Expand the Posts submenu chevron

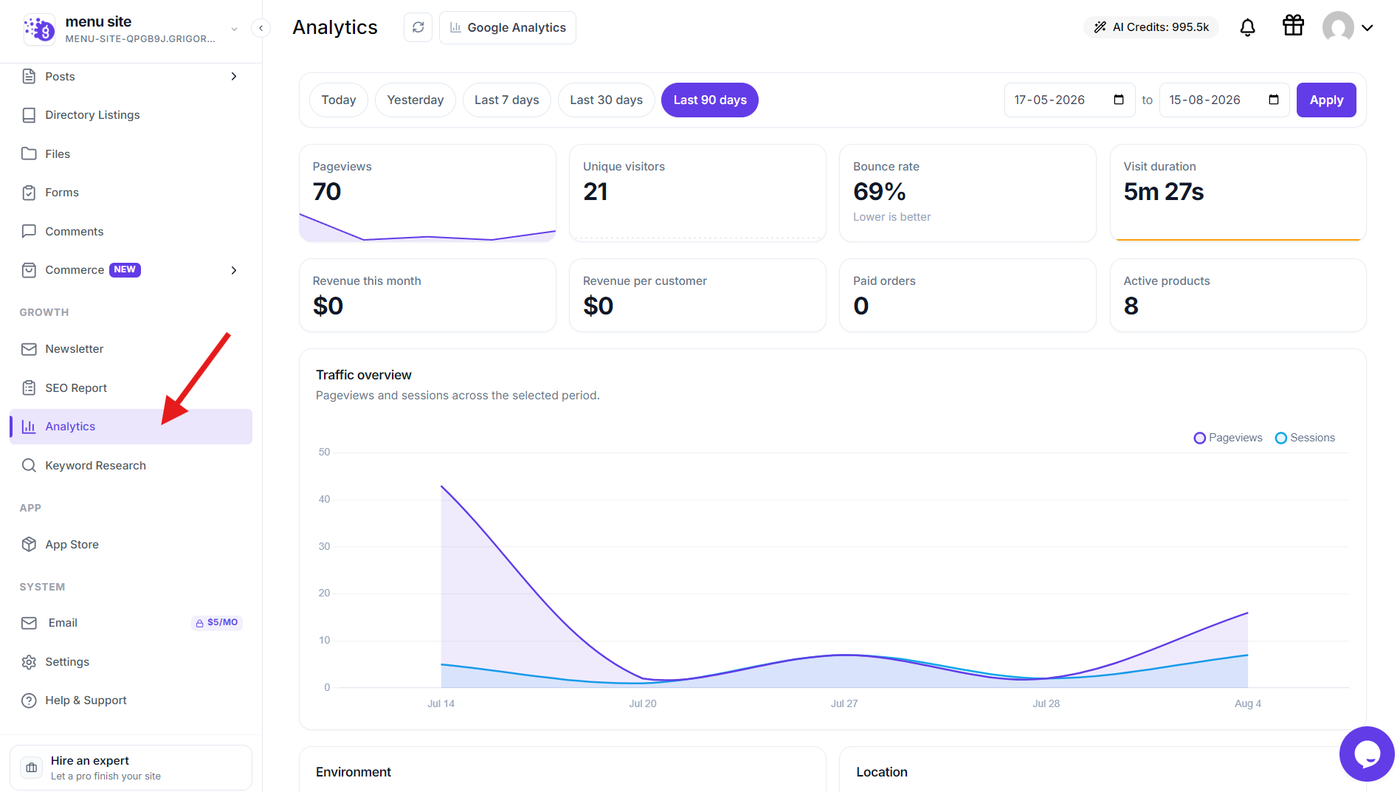click(234, 76)
